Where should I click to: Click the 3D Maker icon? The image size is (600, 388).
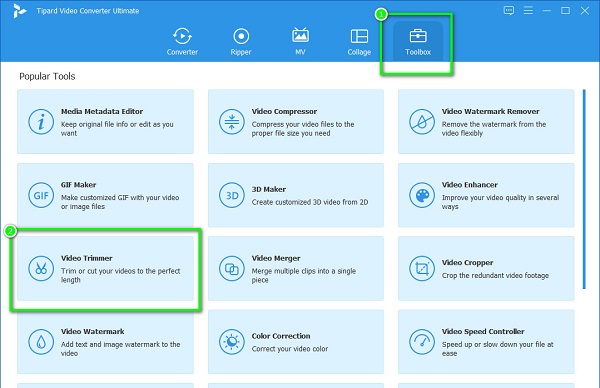pos(232,195)
